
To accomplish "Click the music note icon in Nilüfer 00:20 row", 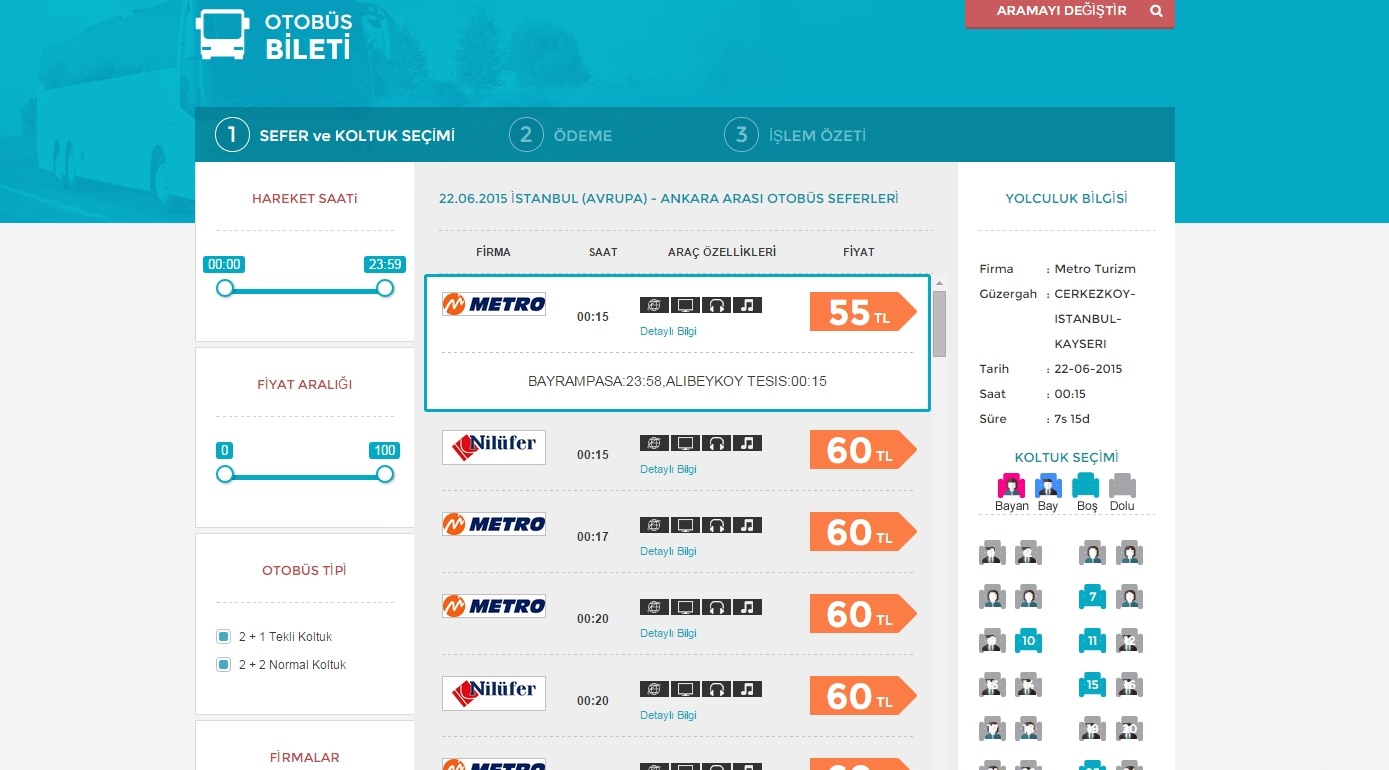I will coord(747,689).
